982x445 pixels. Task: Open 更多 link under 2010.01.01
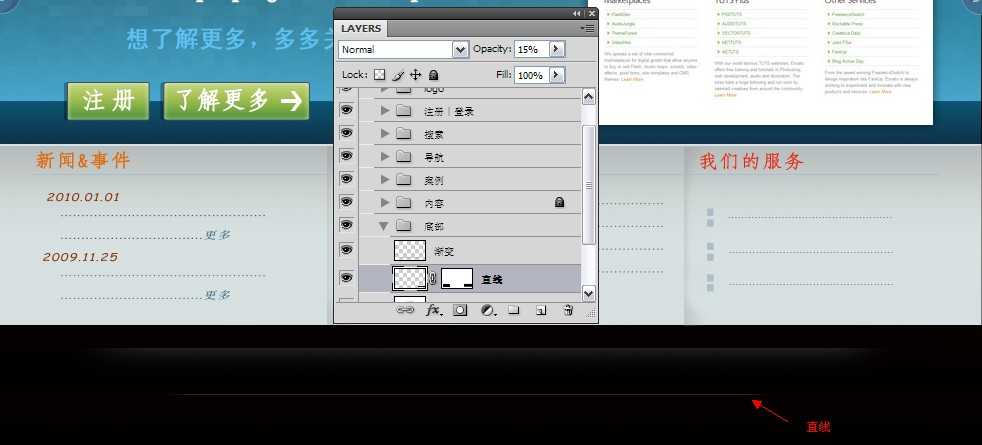(x=218, y=235)
